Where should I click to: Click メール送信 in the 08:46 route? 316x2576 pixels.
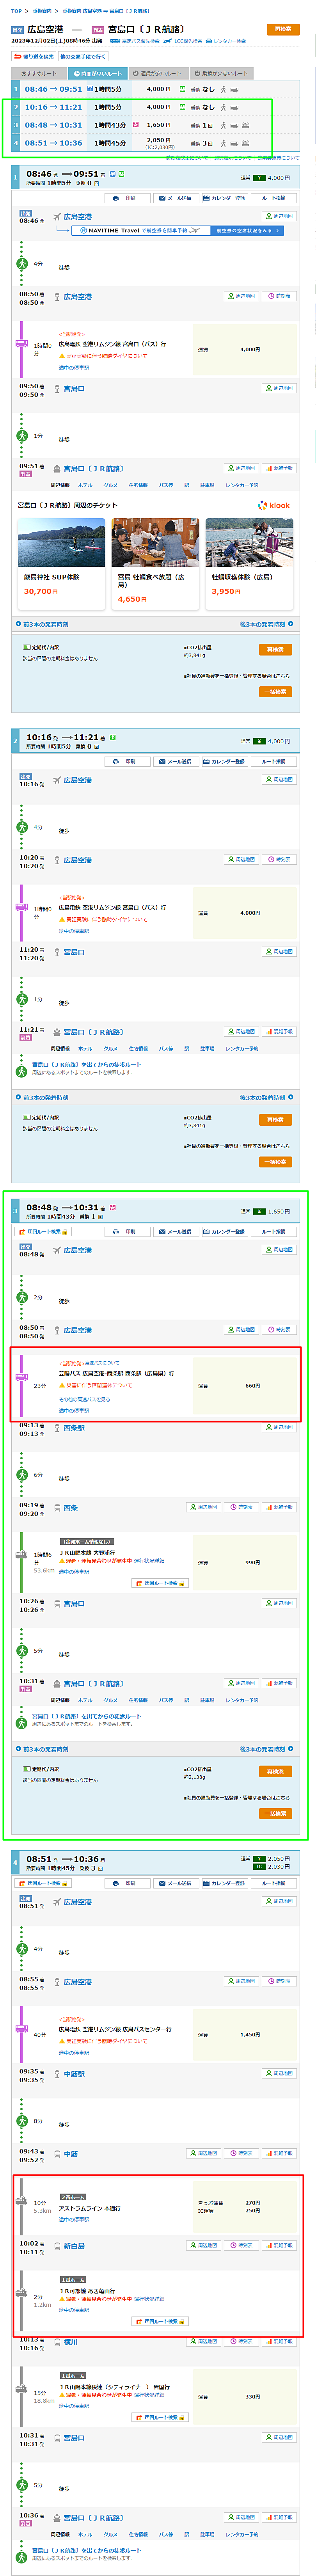coord(175,198)
